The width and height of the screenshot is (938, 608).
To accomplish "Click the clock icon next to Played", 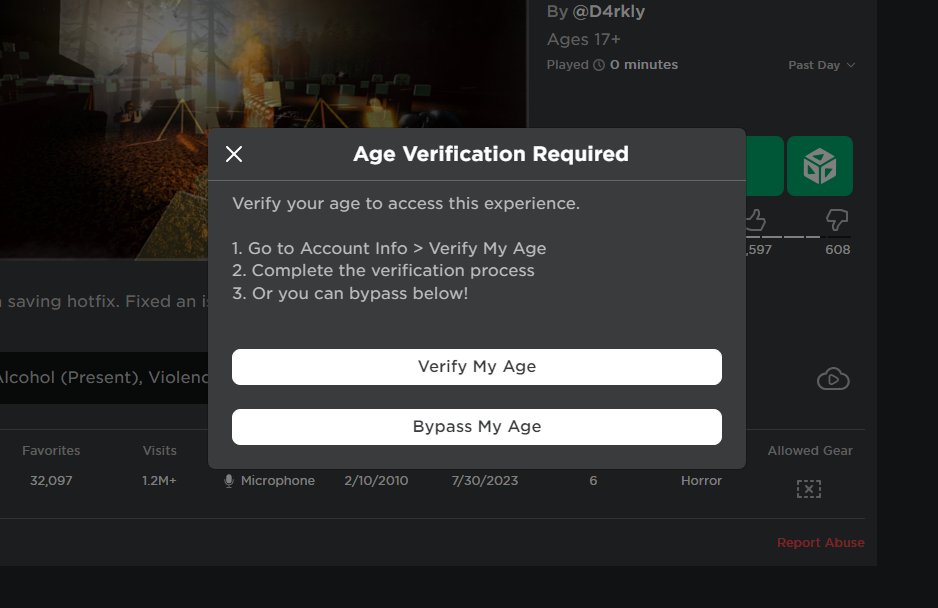I will click(x=599, y=65).
